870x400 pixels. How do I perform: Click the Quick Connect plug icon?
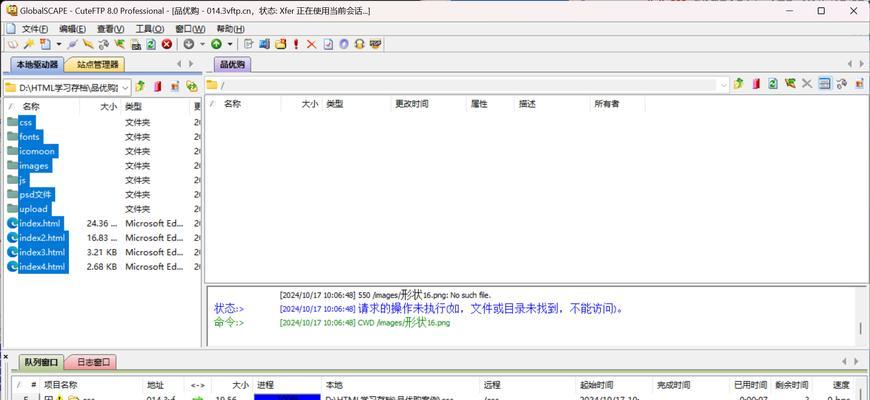point(73,44)
